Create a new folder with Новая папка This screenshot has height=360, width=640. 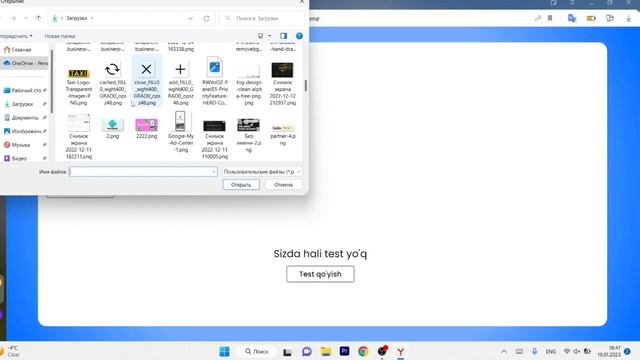click(x=60, y=36)
